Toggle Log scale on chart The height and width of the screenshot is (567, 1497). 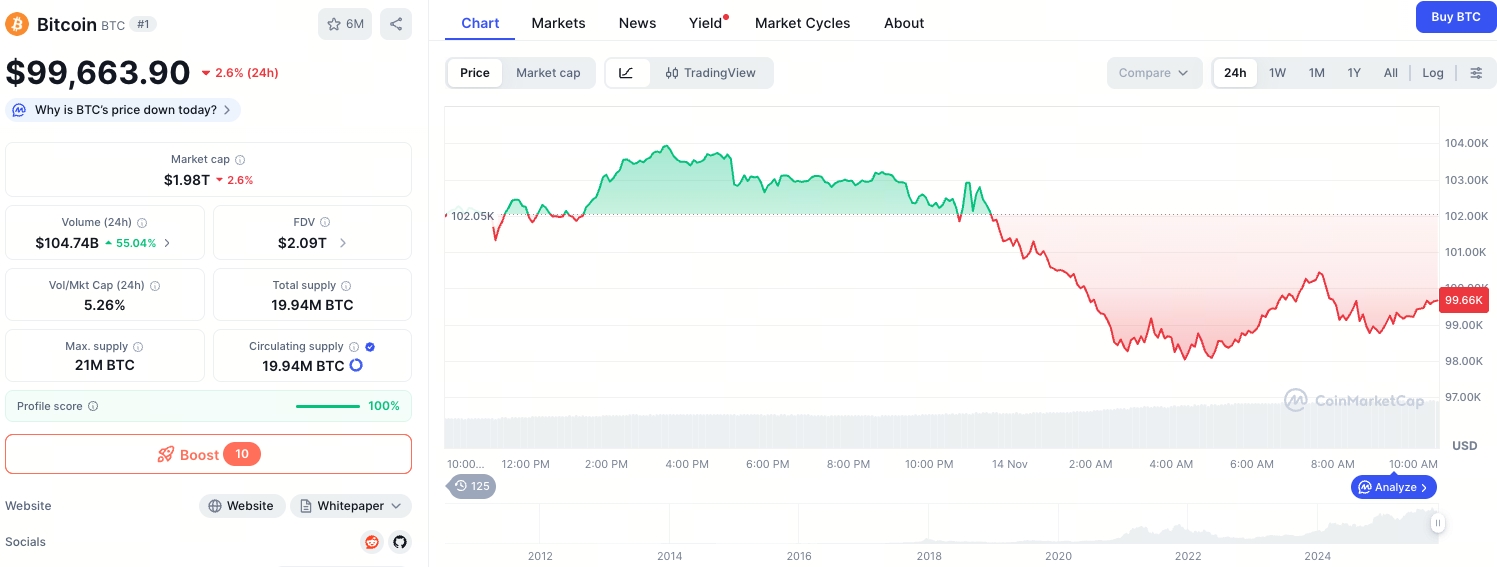[1433, 73]
